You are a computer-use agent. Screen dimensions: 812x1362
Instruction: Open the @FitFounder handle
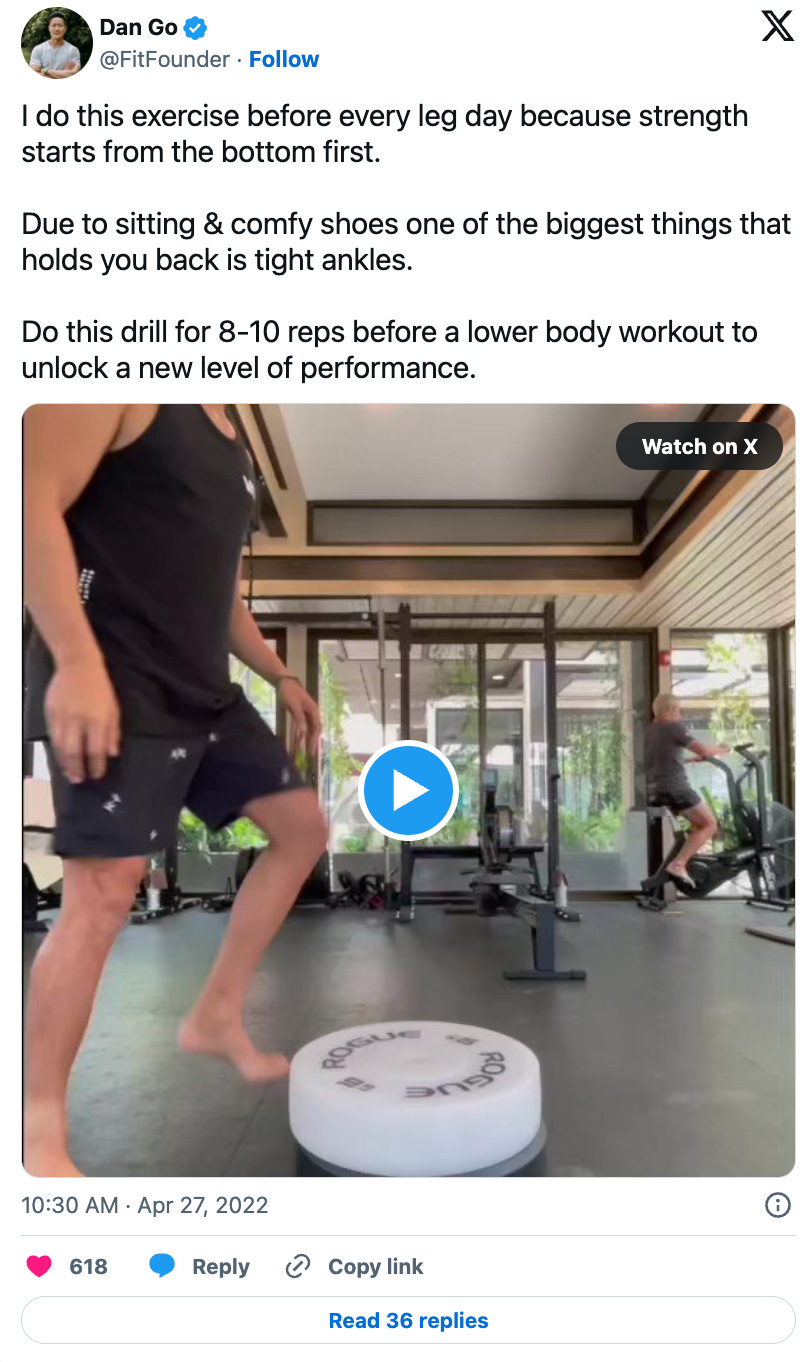coord(164,59)
